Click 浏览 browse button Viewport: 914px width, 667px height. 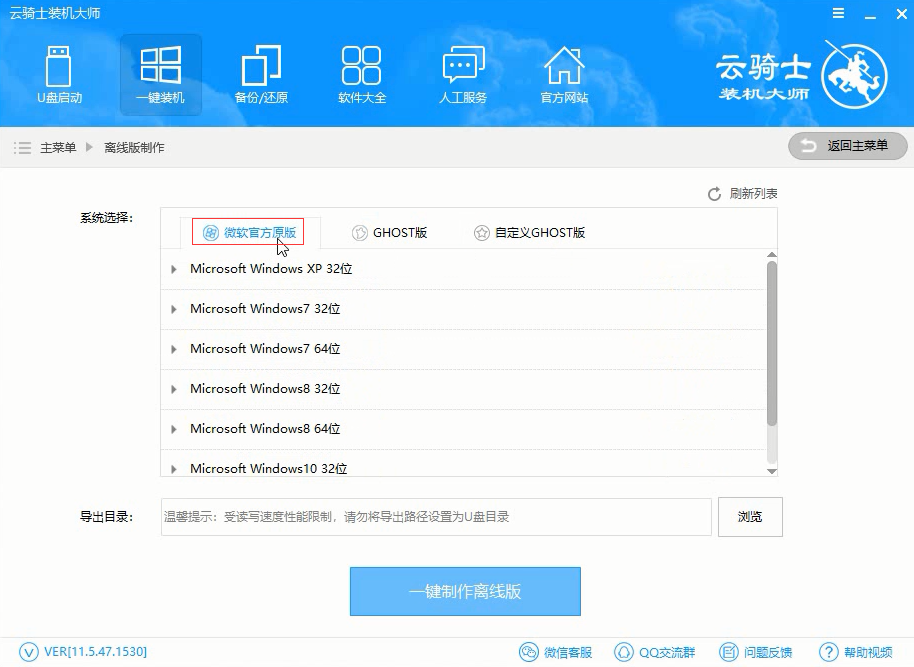click(x=750, y=517)
